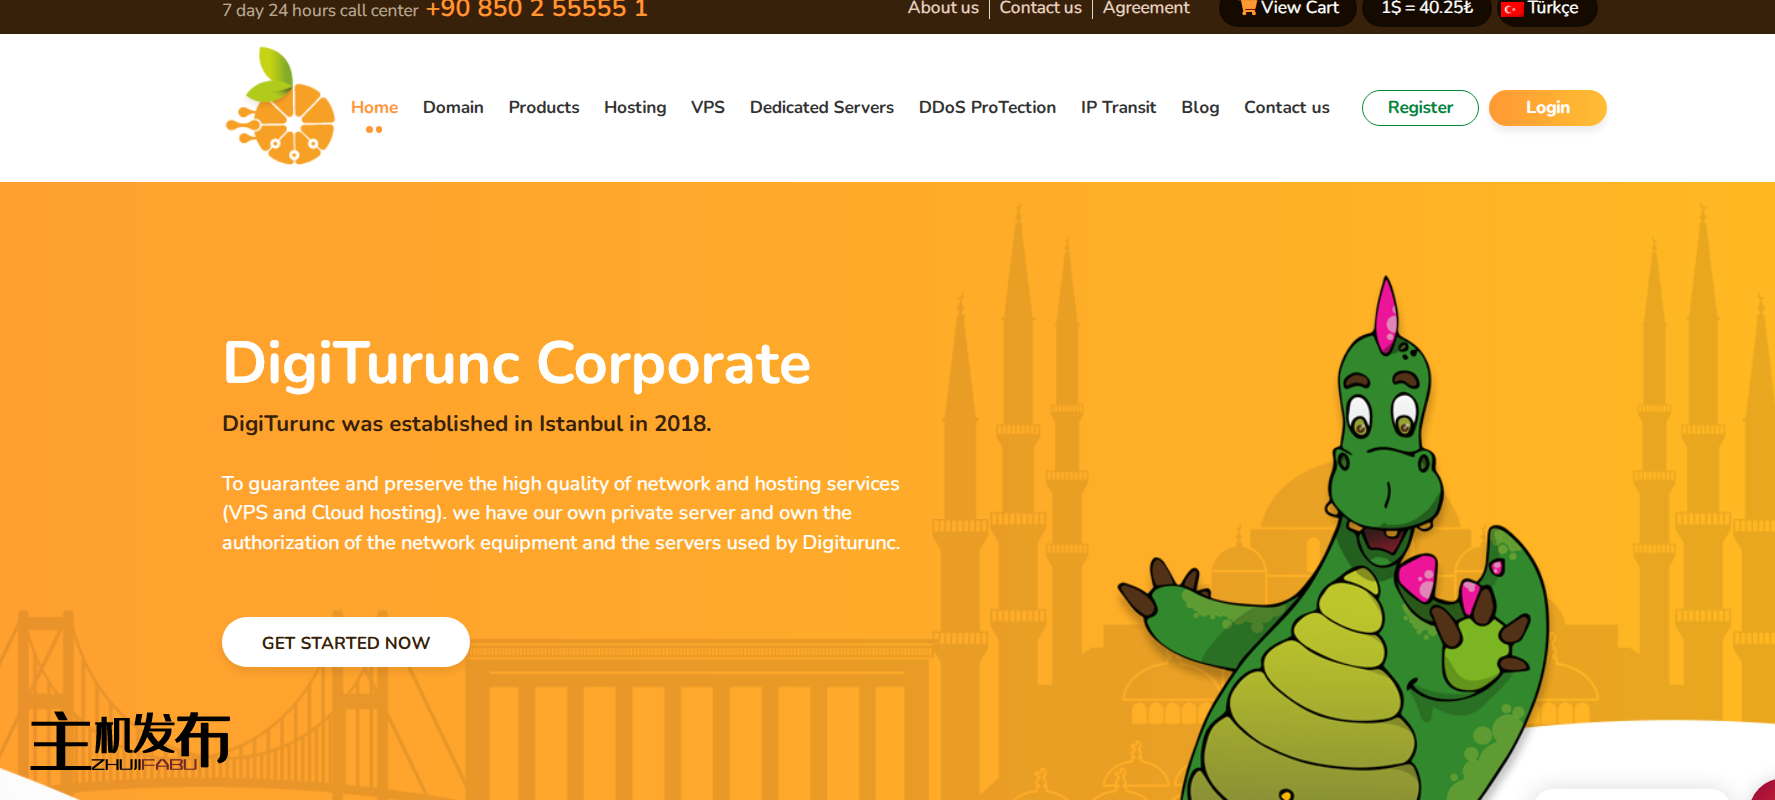Expand the Hosting menu
Screen dimensions: 1775x800
click(635, 107)
